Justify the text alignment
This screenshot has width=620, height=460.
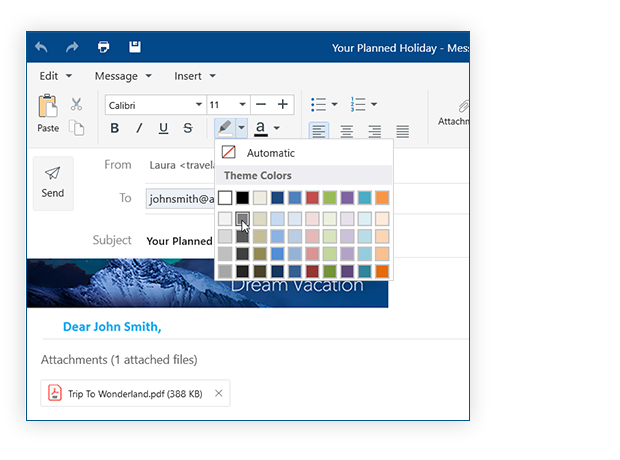point(403,131)
